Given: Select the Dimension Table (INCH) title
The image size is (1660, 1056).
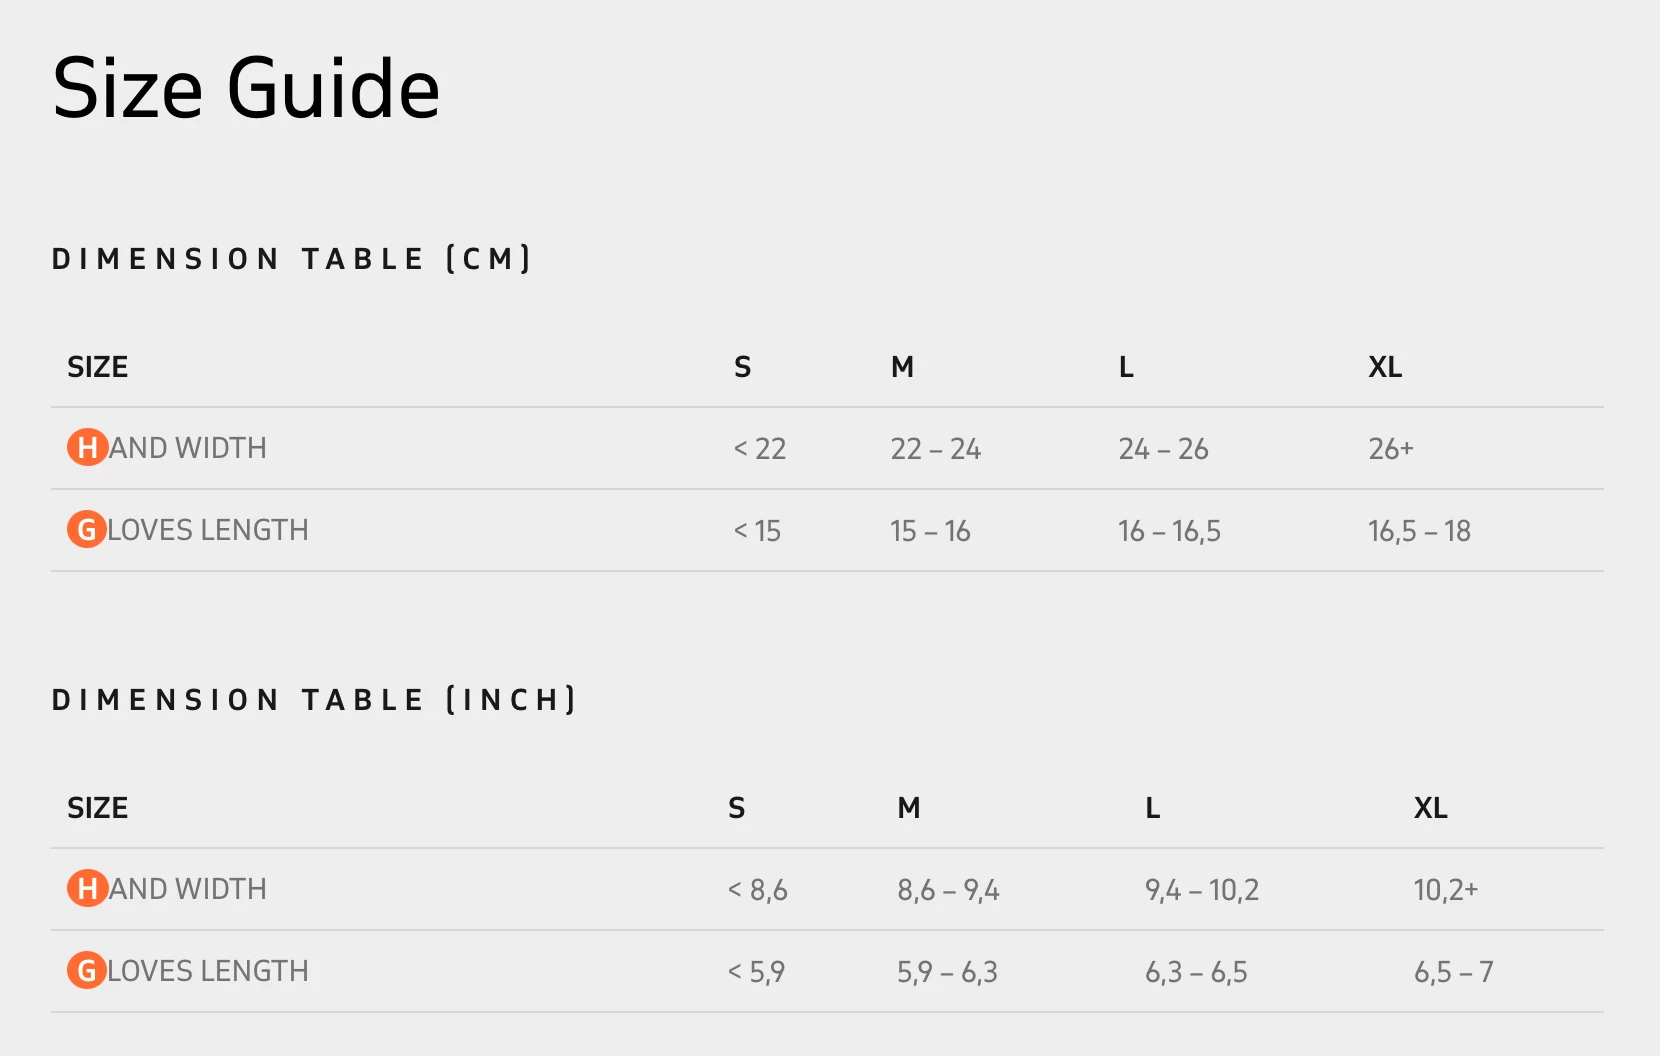Looking at the screenshot, I should click(x=314, y=700).
